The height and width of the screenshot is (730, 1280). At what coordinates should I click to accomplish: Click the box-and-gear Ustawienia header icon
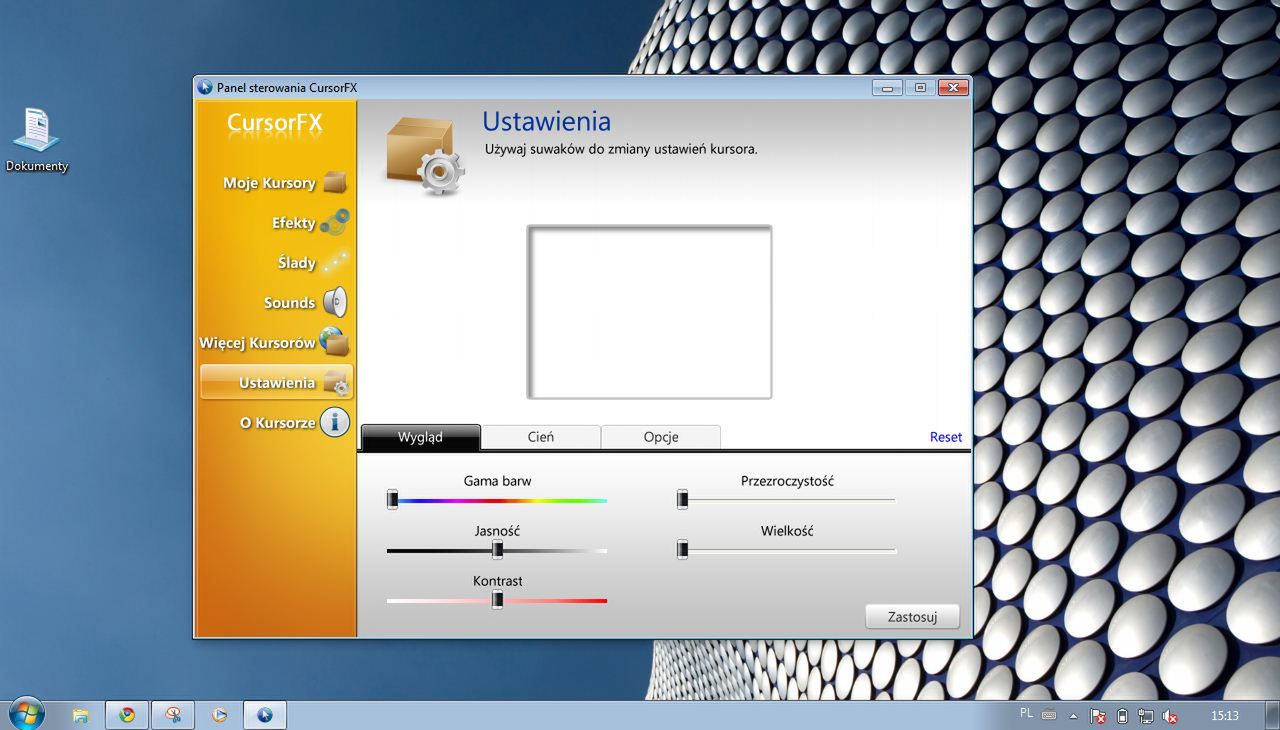tap(425, 156)
